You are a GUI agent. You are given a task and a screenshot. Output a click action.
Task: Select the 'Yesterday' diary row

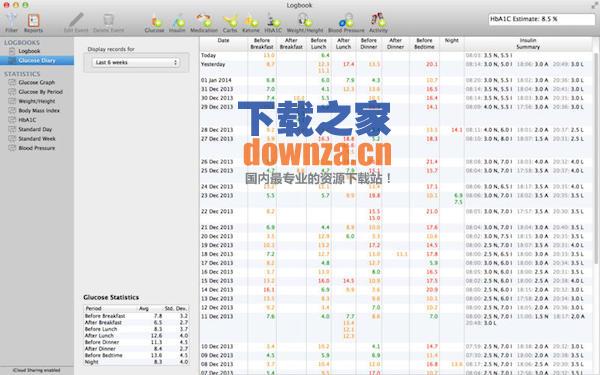396,68
